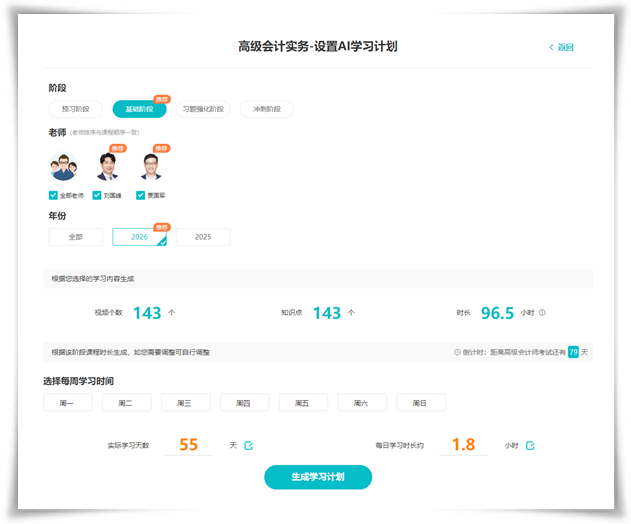Click the edit icon beside 实际学习天数
631x524 pixels.
(249, 445)
